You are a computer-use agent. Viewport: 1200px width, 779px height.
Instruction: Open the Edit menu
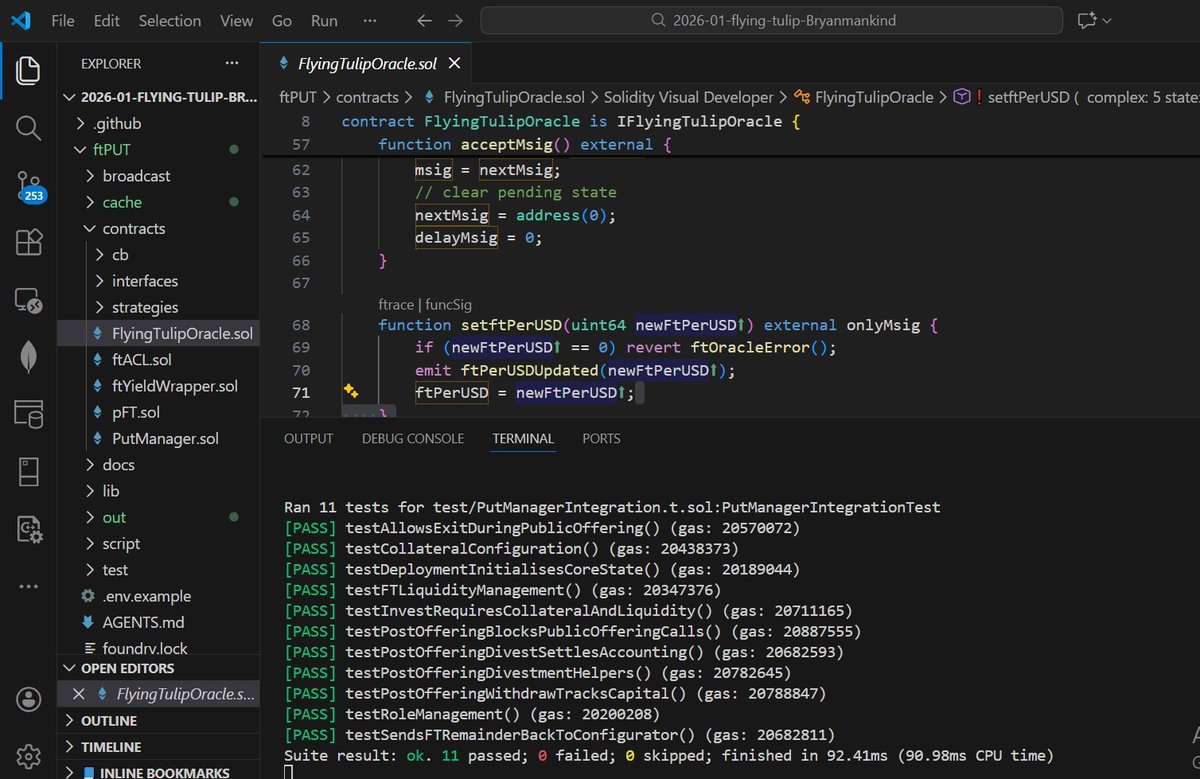tap(106, 20)
